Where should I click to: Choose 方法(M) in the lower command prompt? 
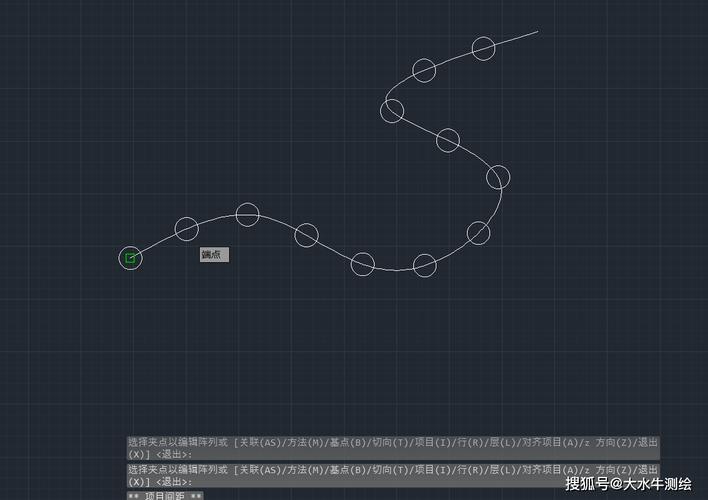(305, 470)
